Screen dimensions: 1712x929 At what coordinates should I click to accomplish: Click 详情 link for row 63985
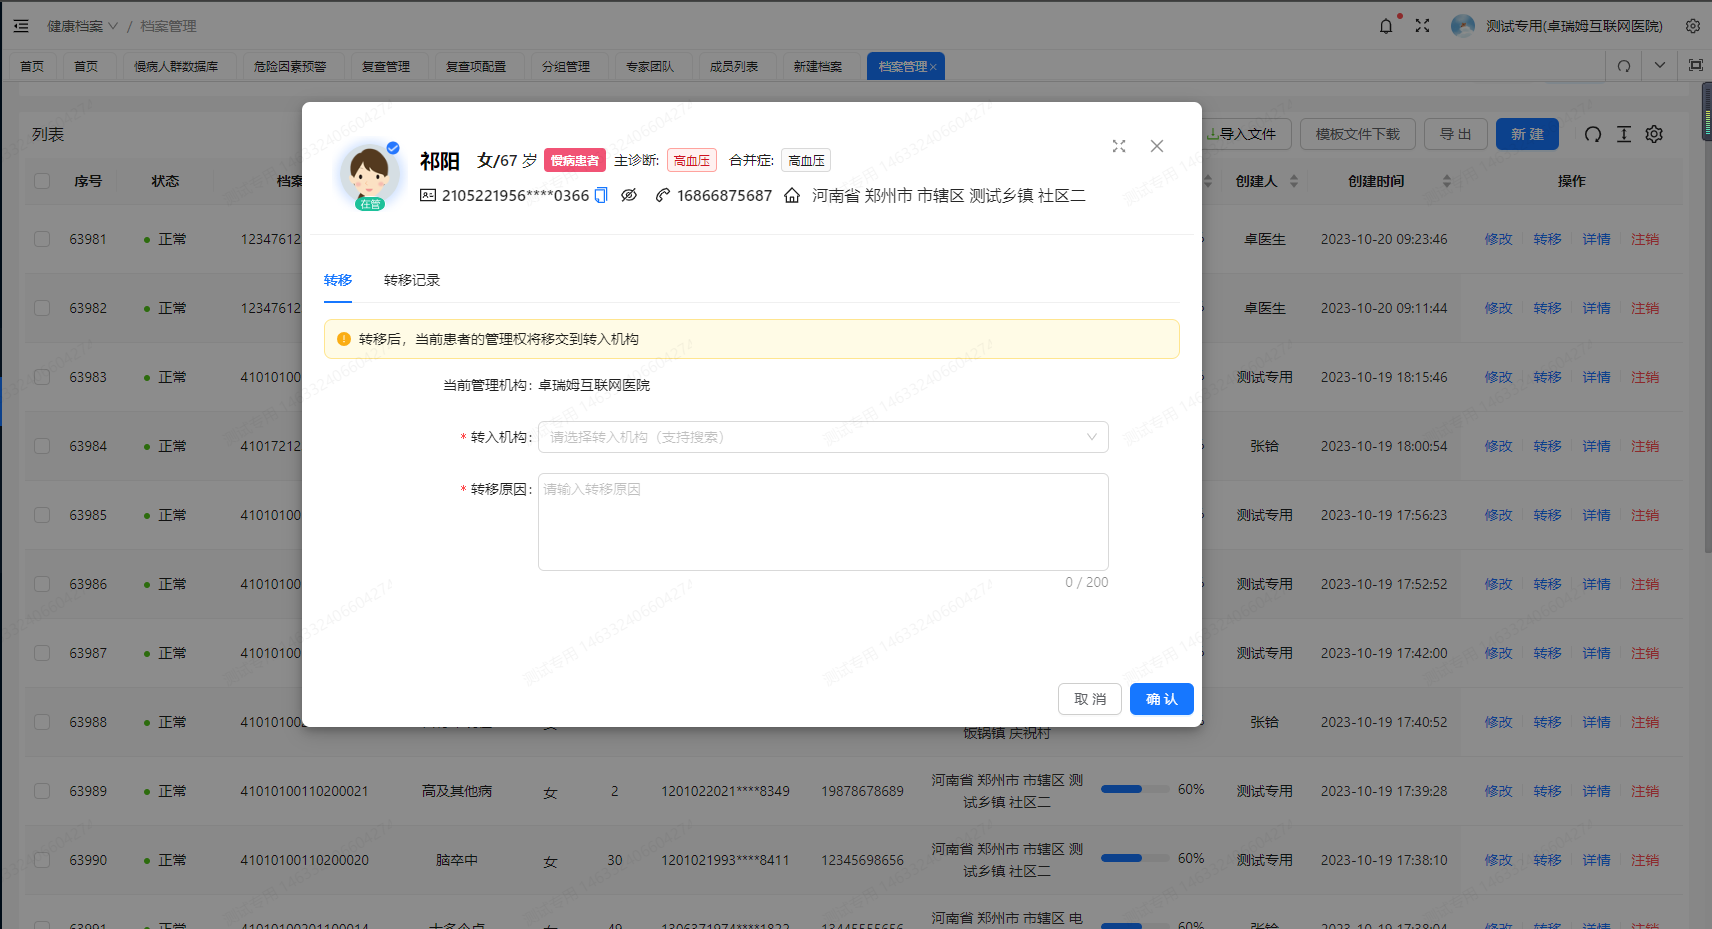click(1596, 515)
